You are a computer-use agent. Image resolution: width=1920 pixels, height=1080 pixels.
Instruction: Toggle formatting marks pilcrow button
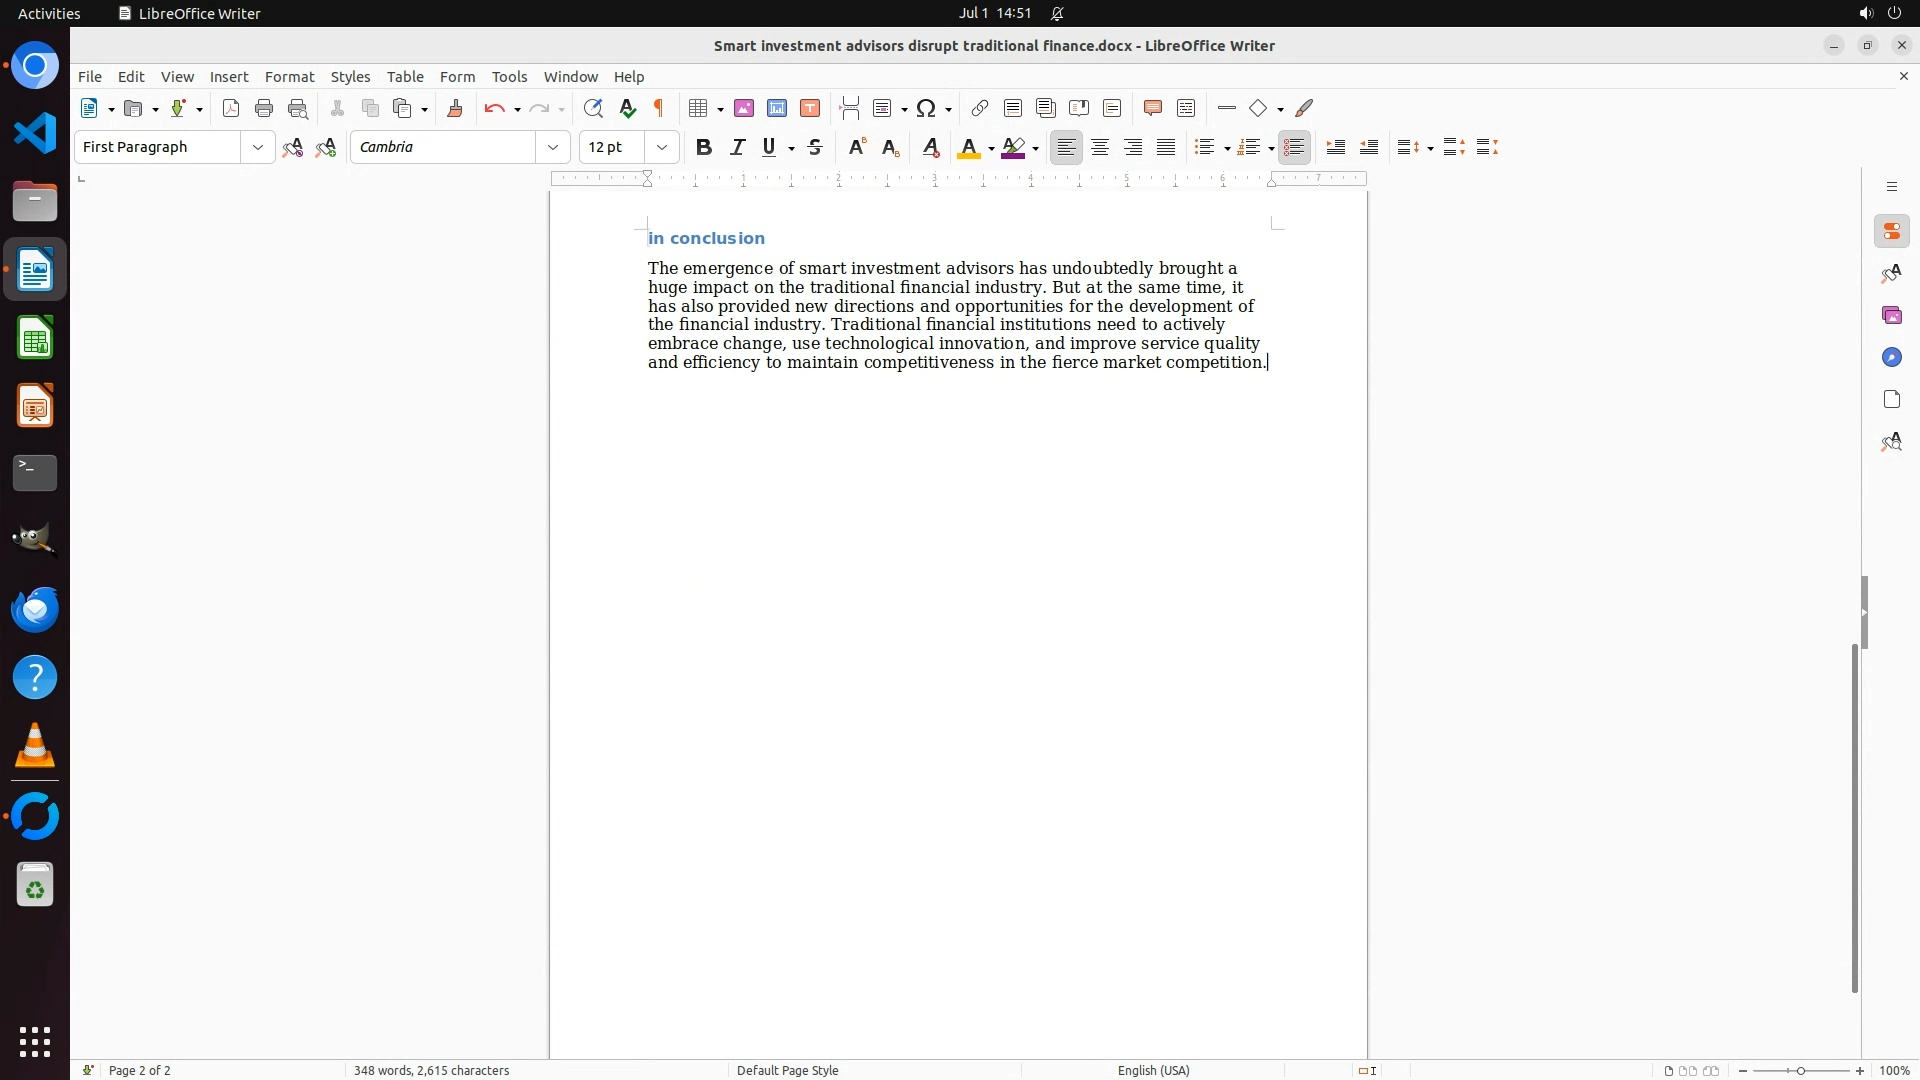tap(659, 109)
